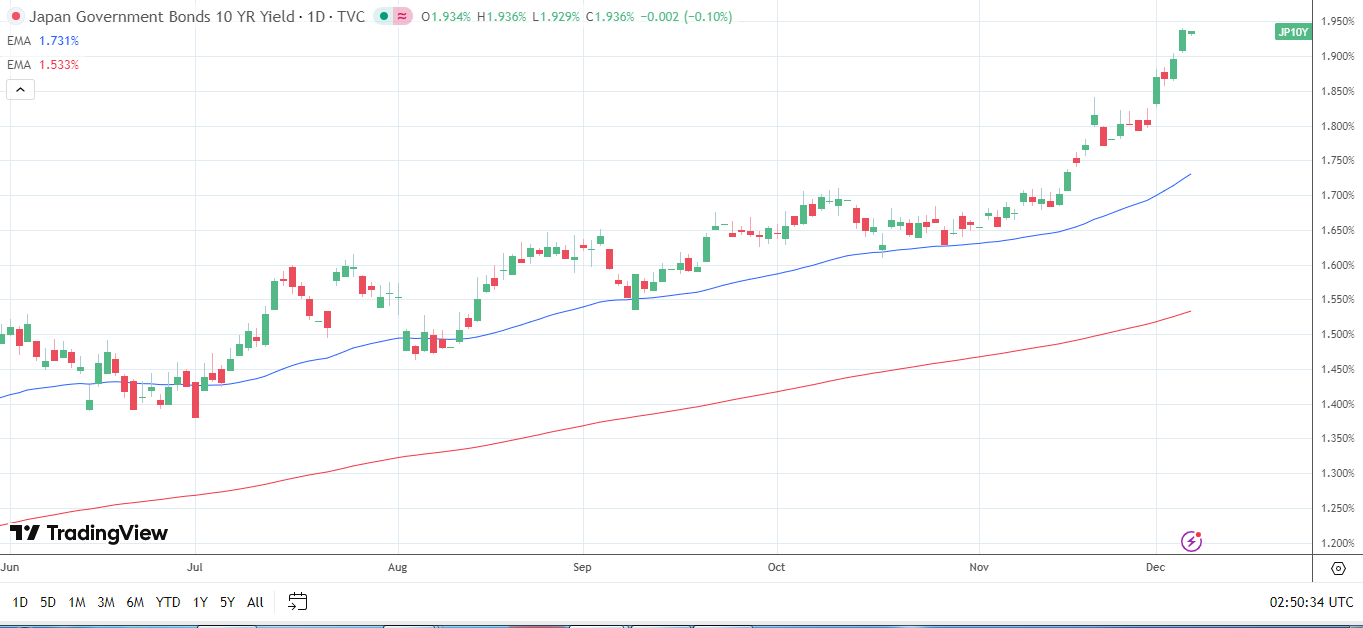This screenshot has width=1363, height=628.
Task: Click the green market status dot
Action: [x=384, y=17]
